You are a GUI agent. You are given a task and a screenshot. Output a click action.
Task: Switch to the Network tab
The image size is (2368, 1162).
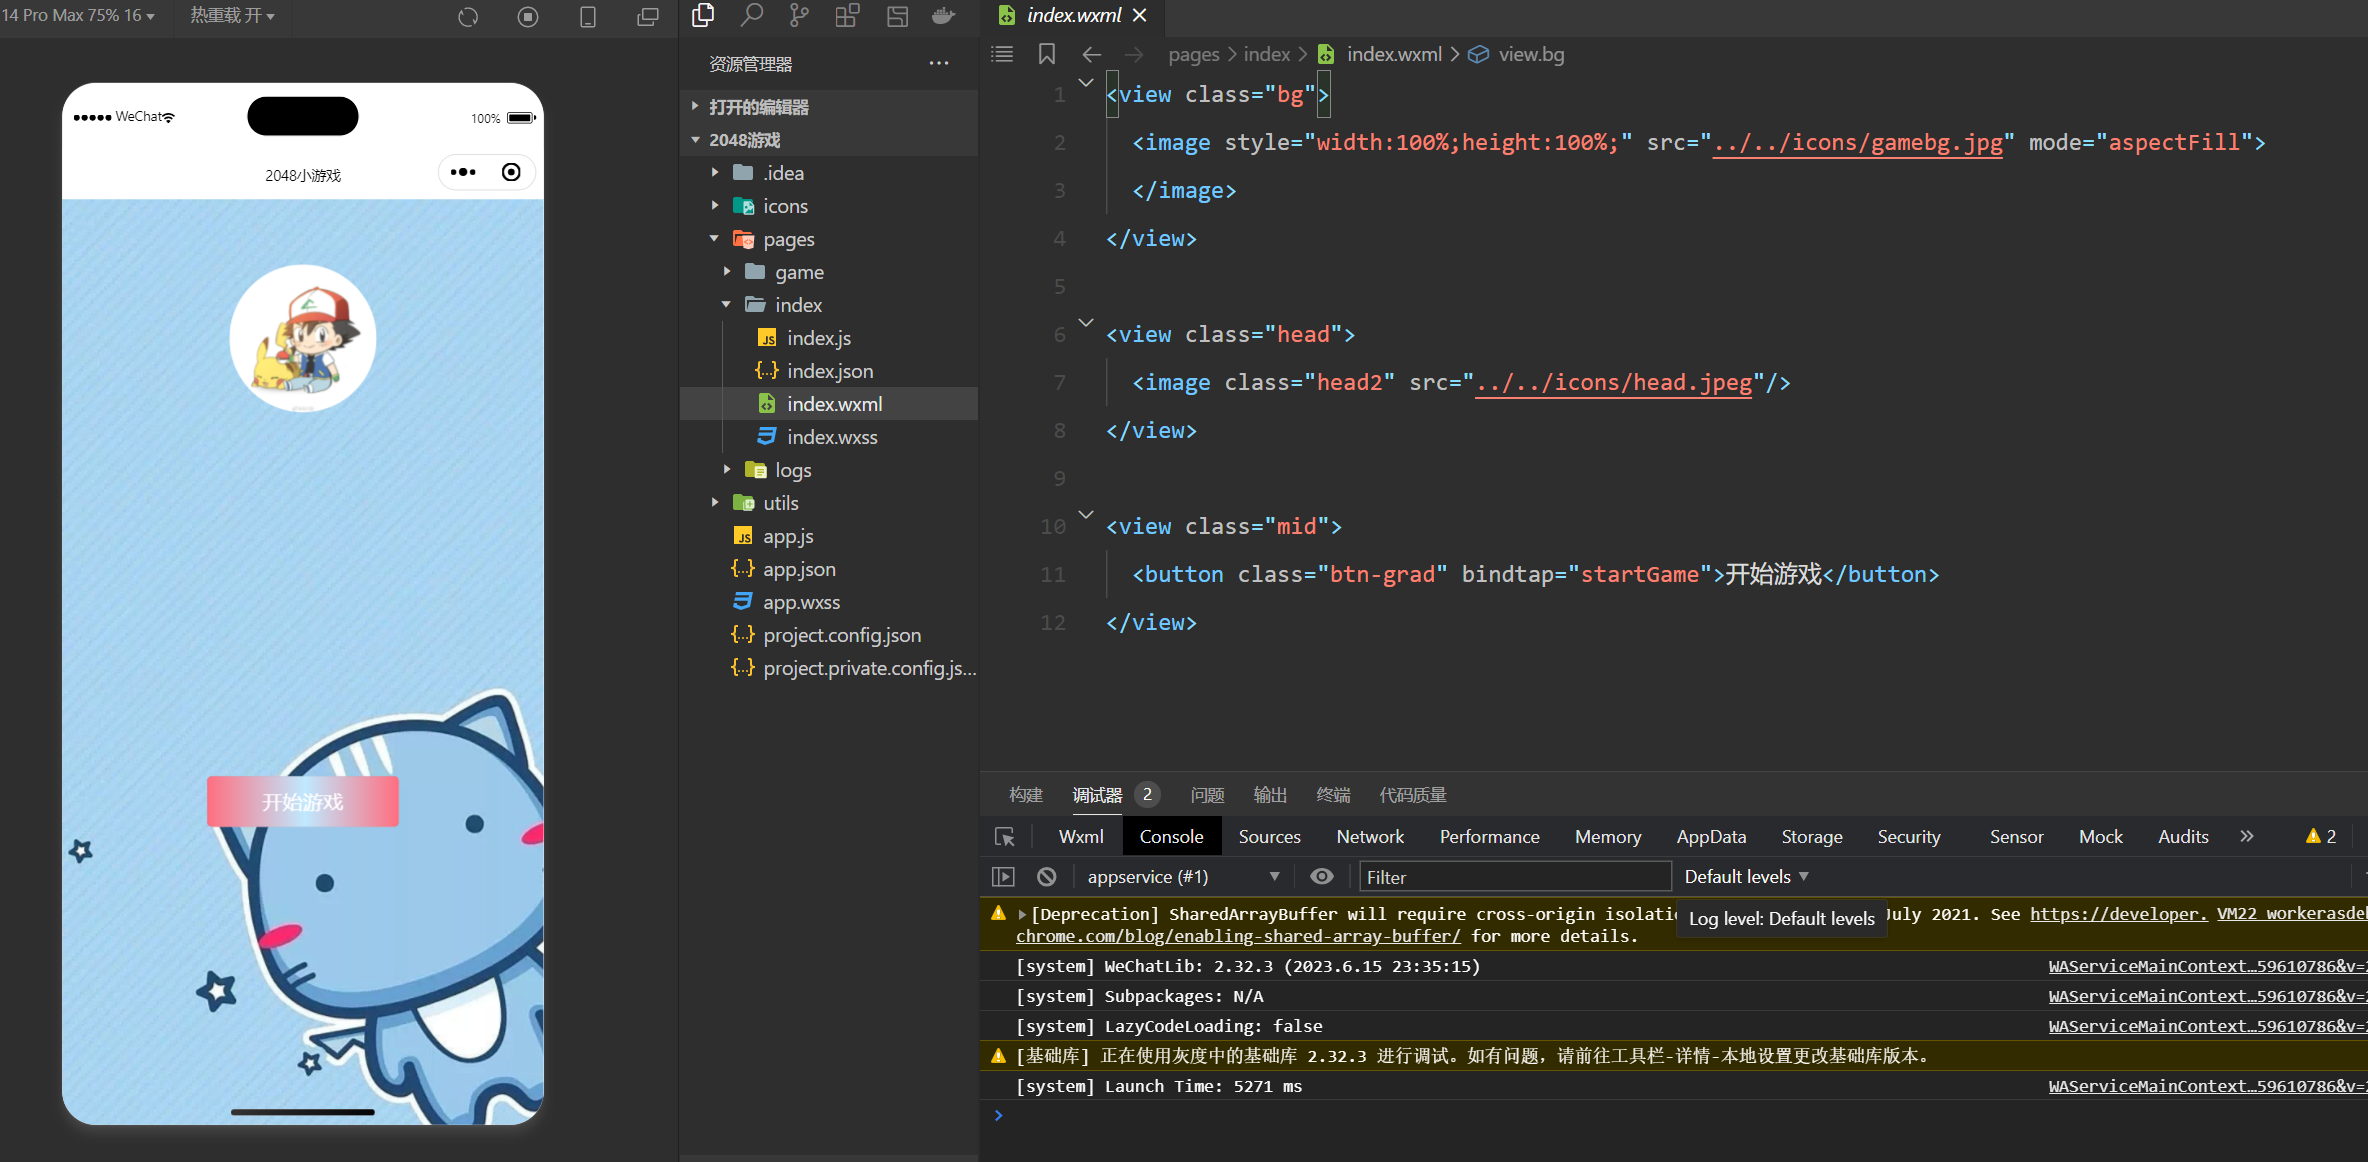click(x=1370, y=837)
